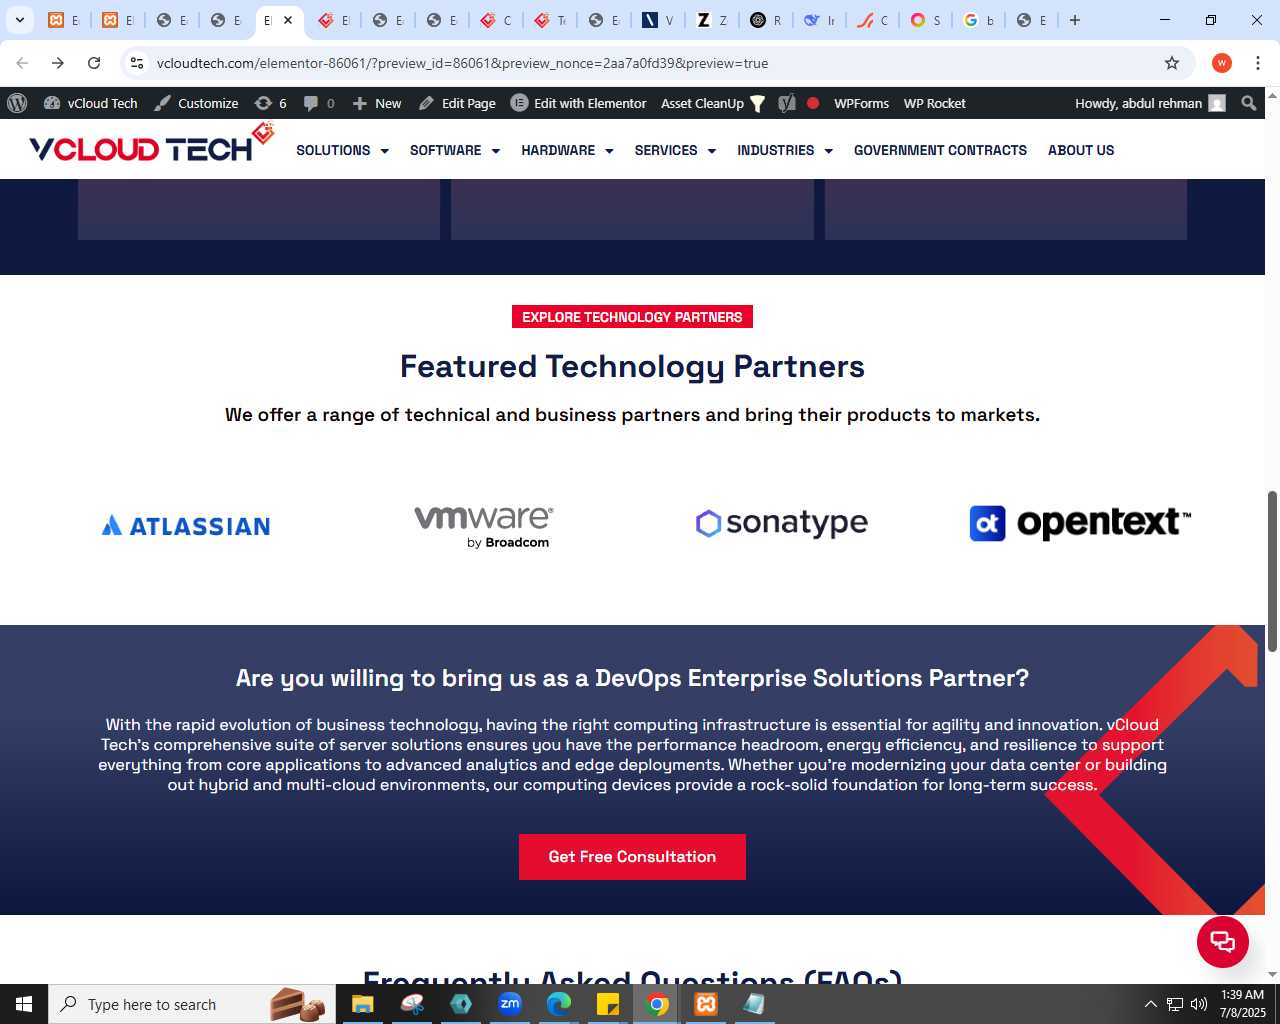Open the admin bar search magnifier
1280x1024 pixels.
click(x=1248, y=103)
